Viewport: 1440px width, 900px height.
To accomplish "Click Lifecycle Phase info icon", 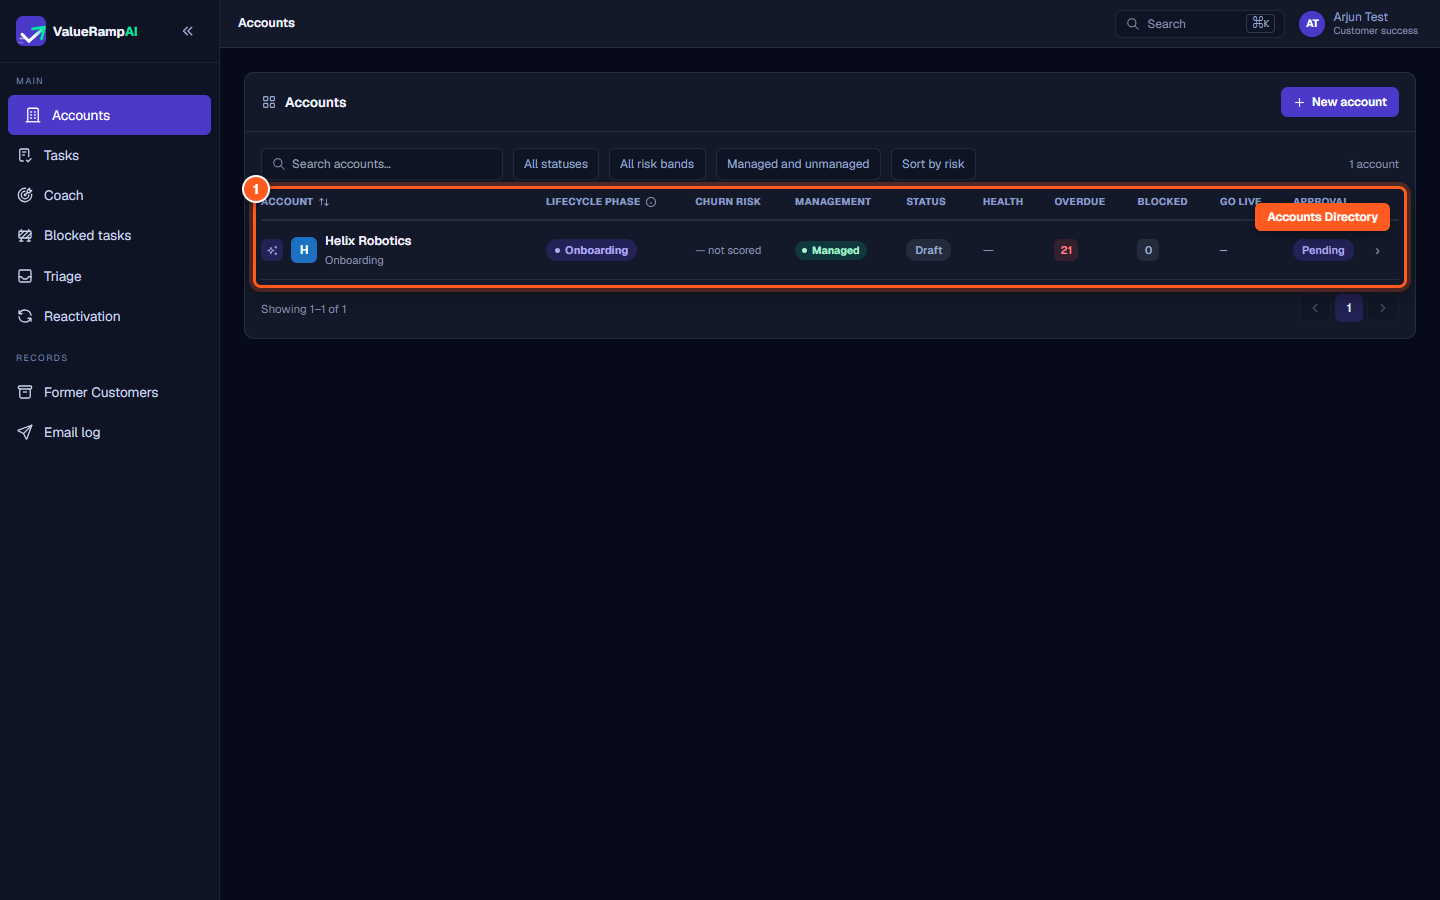I will click(651, 202).
